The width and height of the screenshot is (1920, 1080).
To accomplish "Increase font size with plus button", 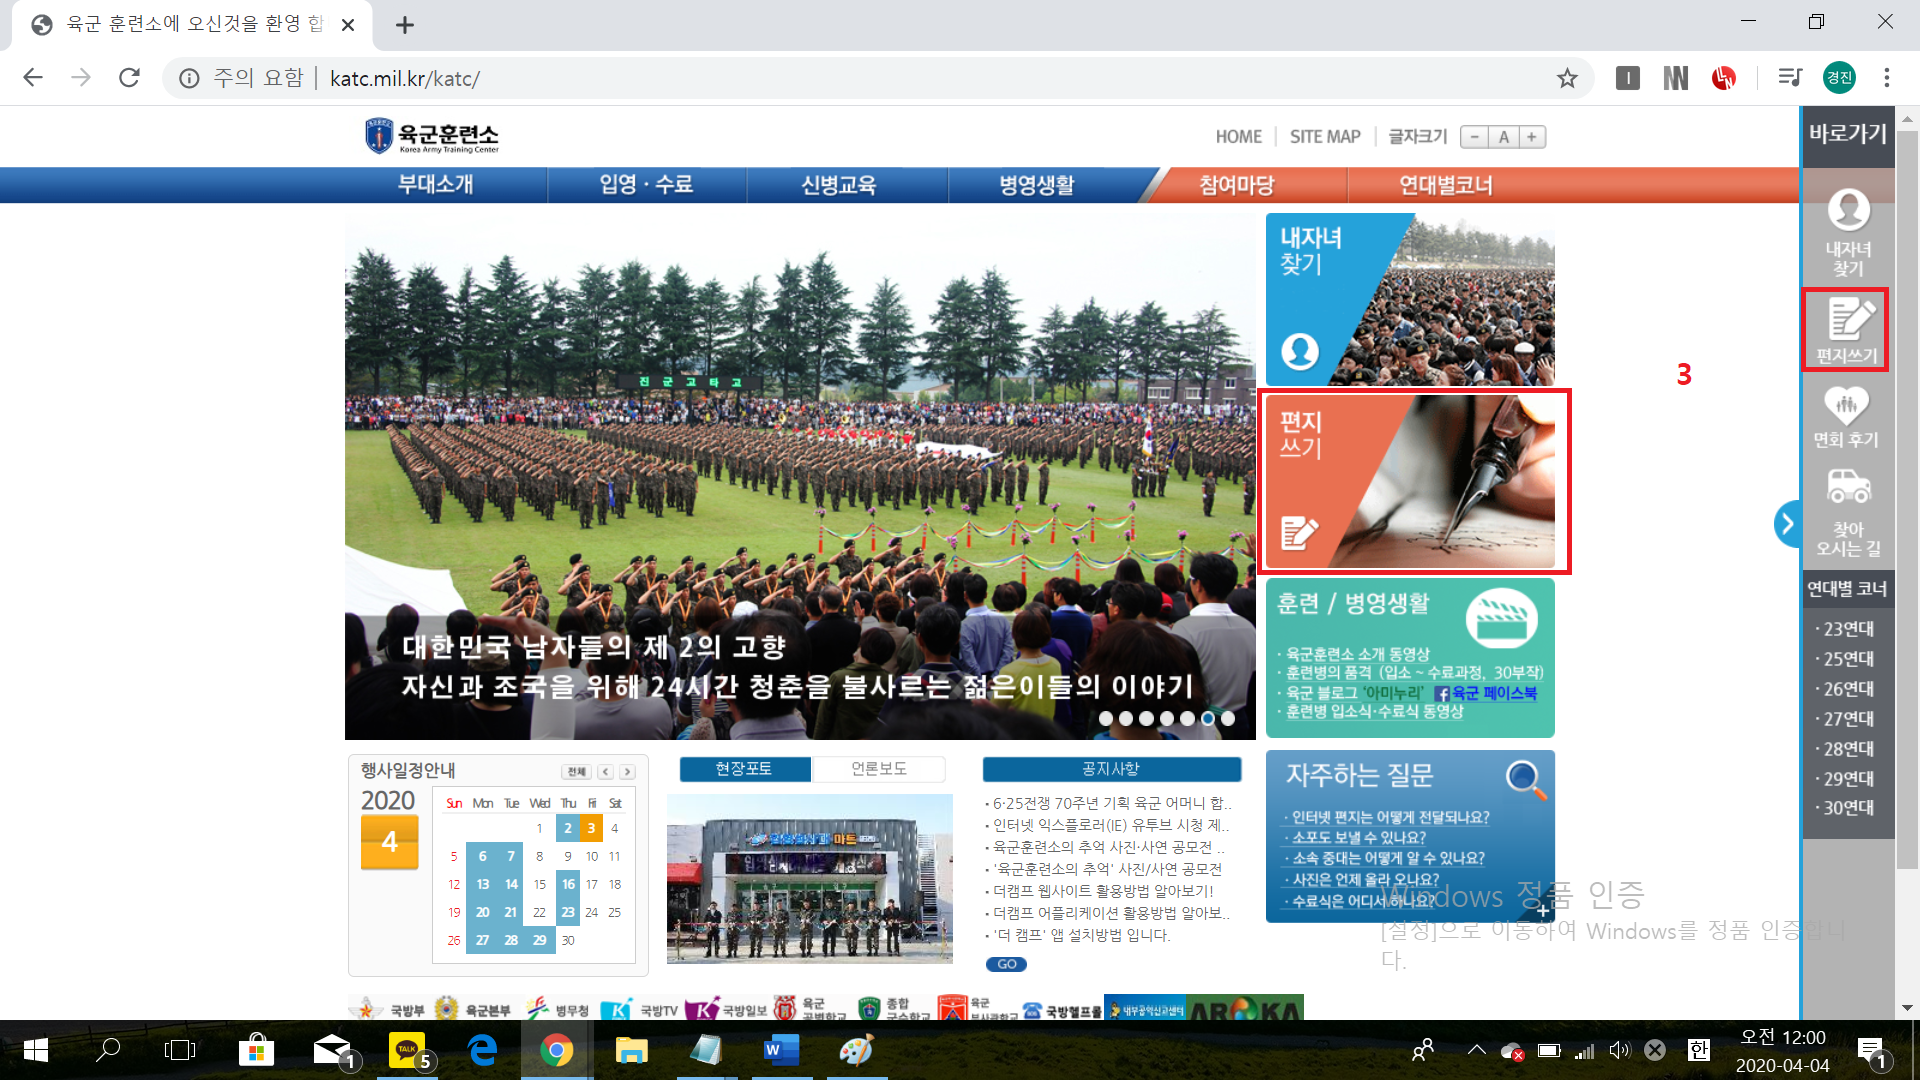I will coord(1531,137).
